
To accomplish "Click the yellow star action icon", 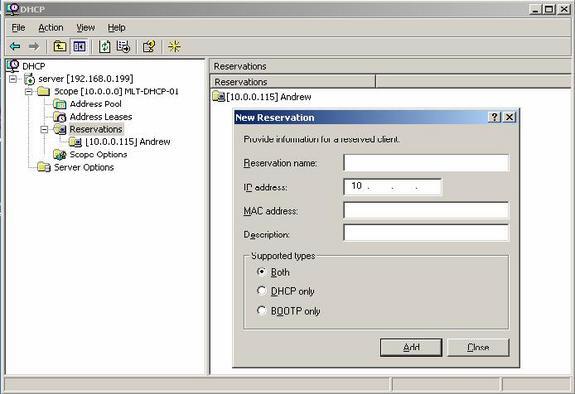I will (174, 46).
